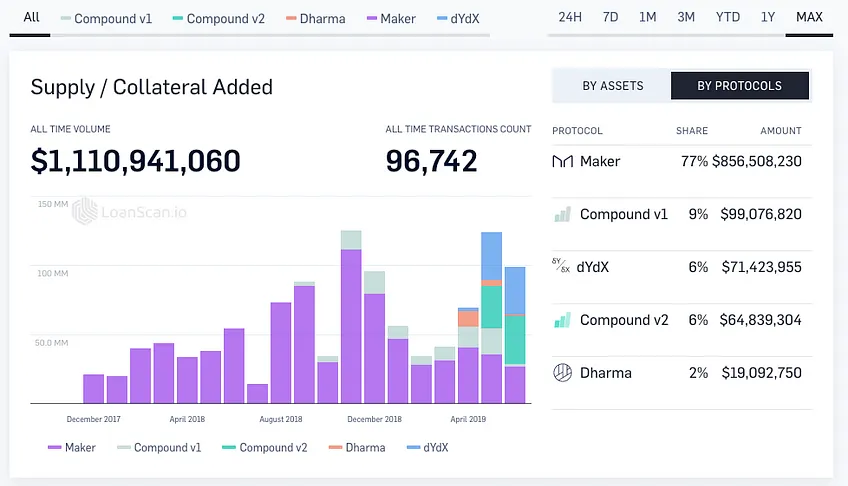848x486 pixels.
Task: Click the Compound v1 row name in table
Action: click(624, 214)
